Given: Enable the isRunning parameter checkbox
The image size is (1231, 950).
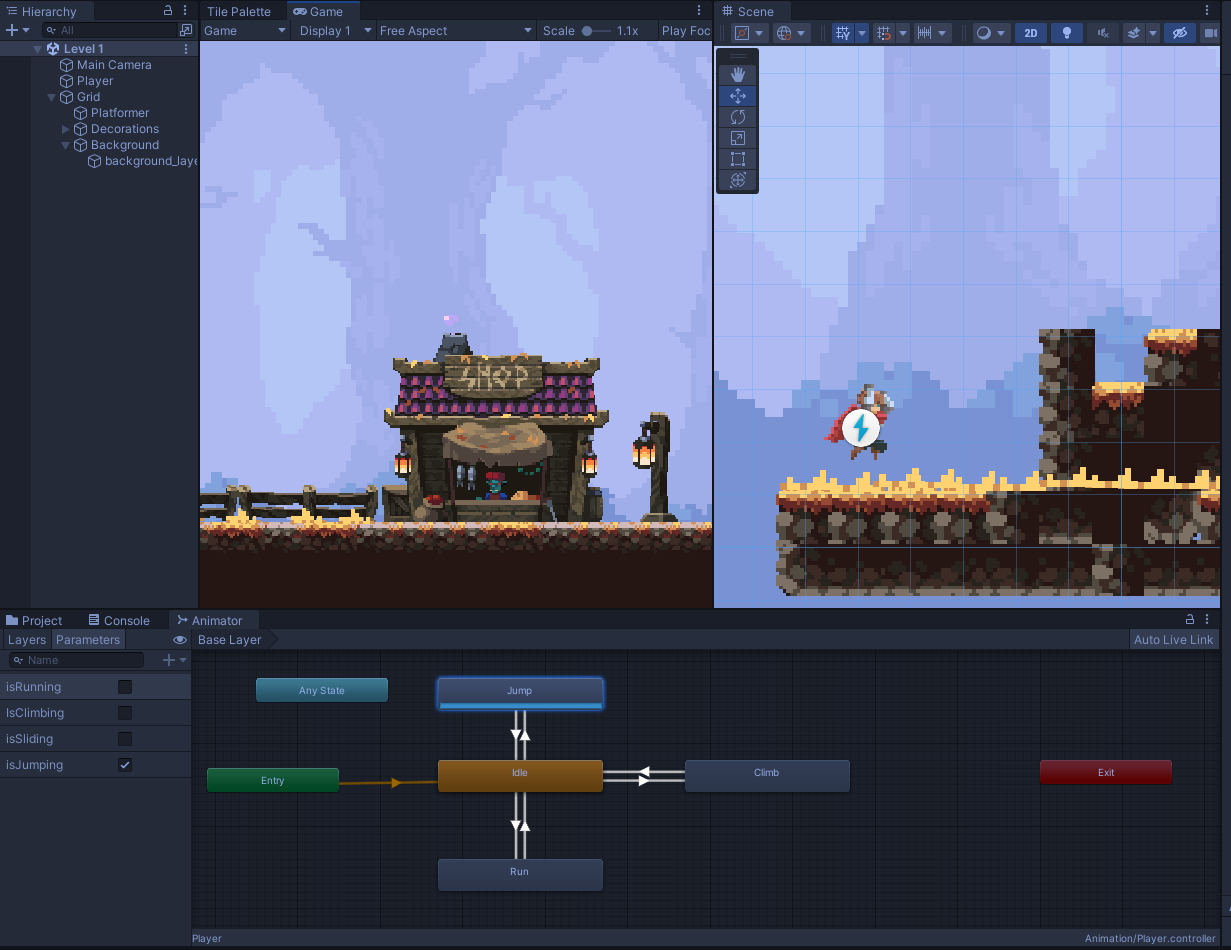Looking at the screenshot, I should [x=124, y=687].
